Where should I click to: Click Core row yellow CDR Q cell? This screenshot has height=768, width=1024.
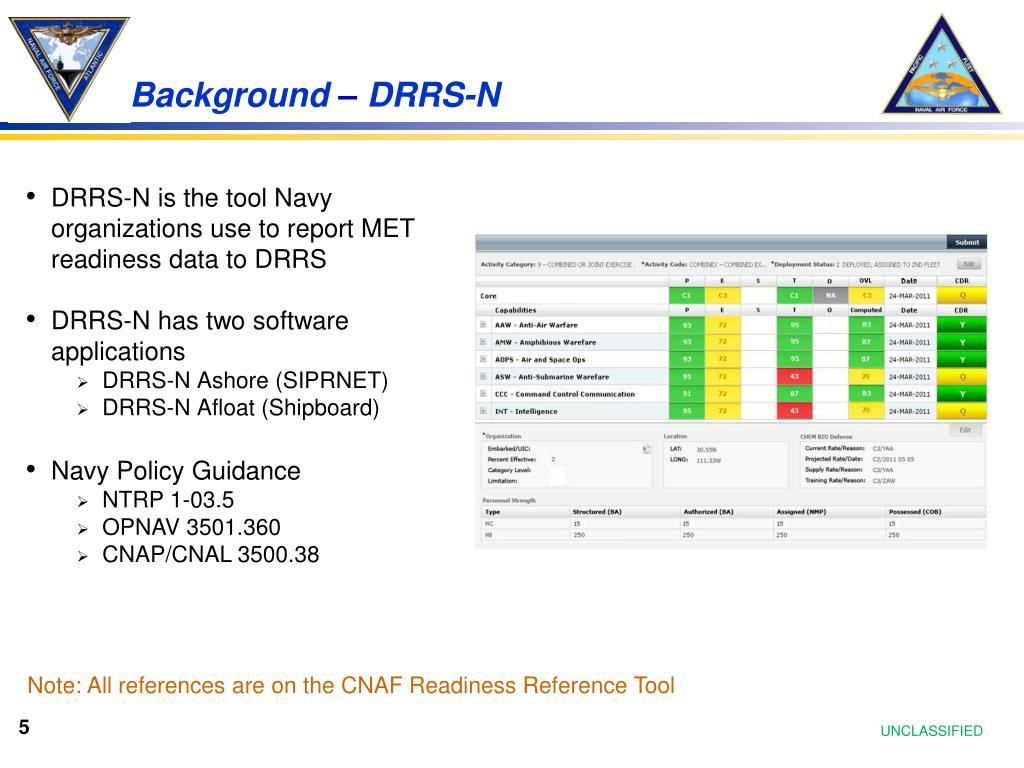[x=962, y=296]
